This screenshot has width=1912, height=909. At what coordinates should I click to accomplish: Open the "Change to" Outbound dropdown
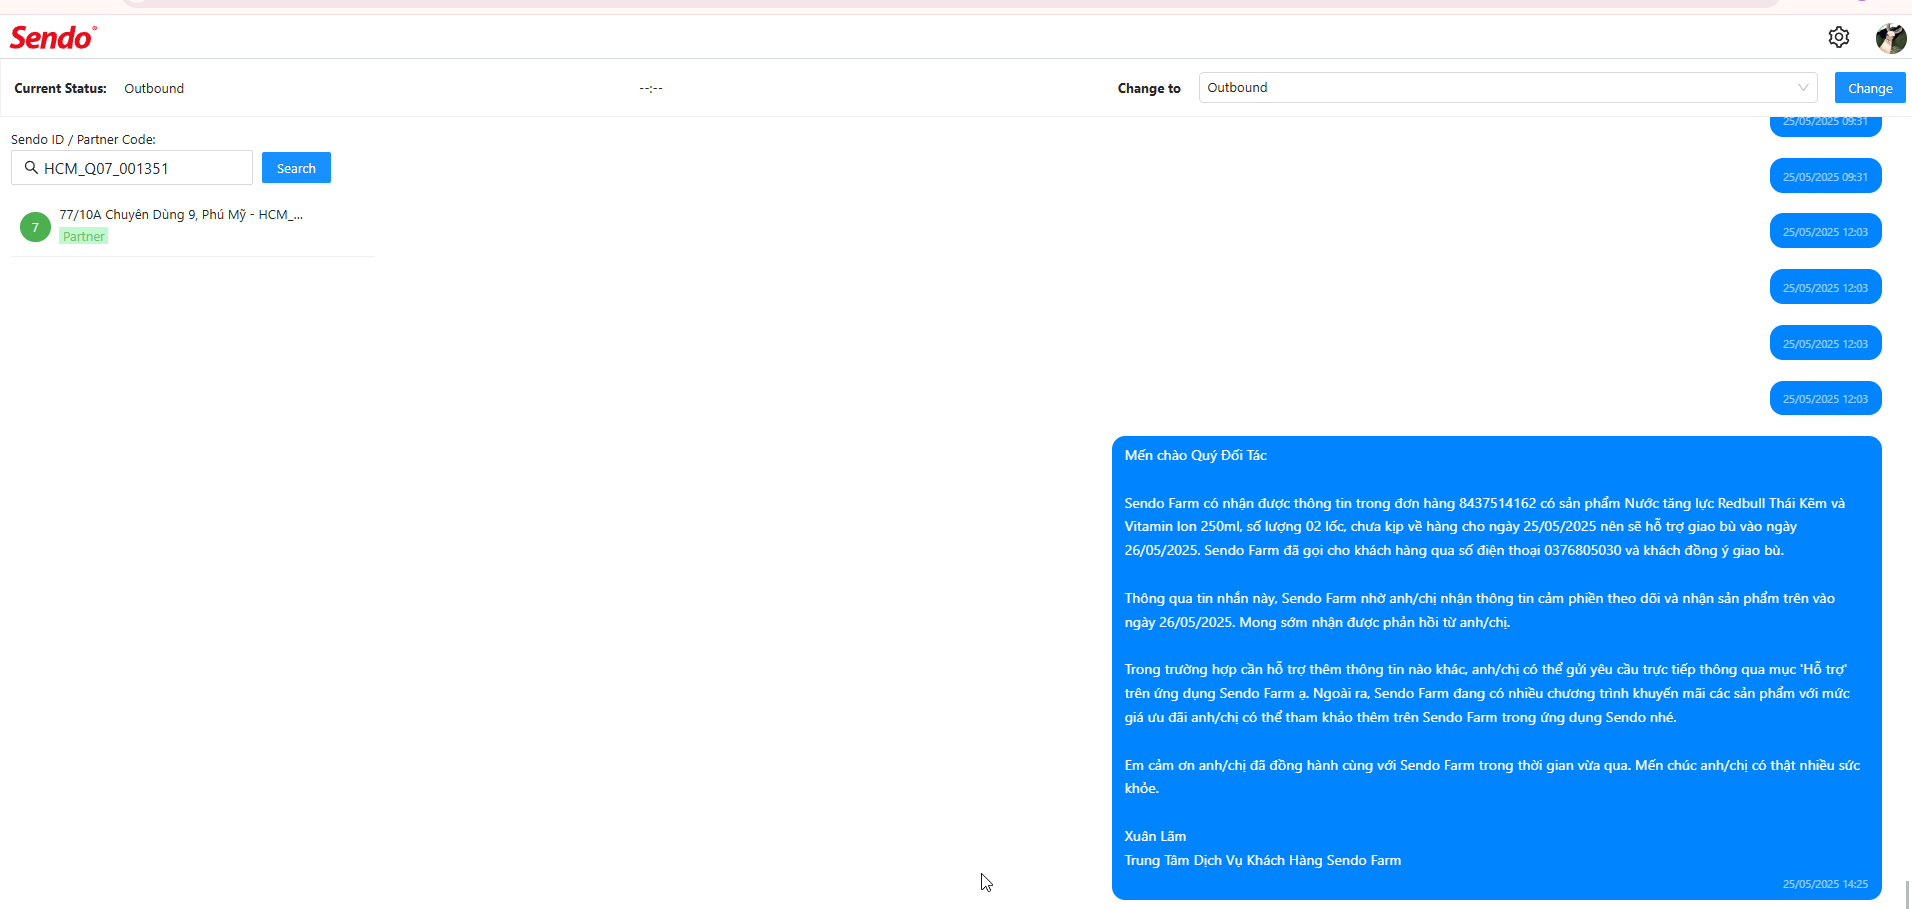tap(1508, 88)
